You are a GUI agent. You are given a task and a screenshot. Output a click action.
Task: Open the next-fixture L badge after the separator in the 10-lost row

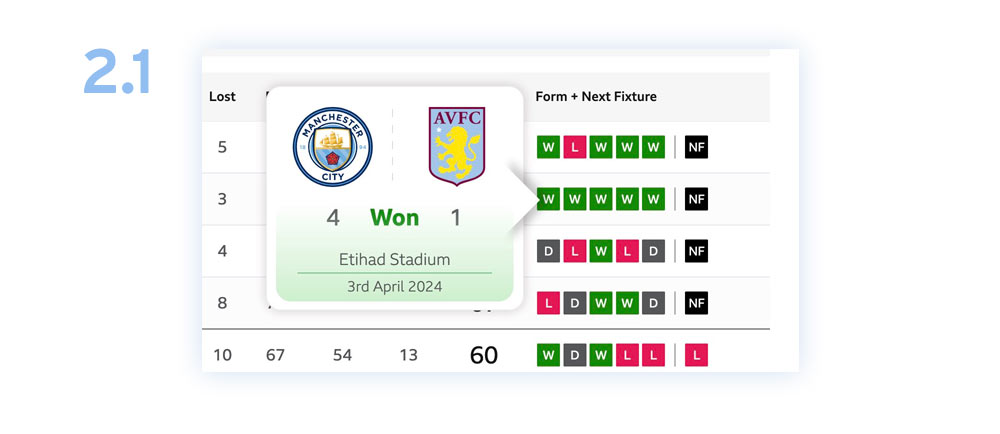696,355
